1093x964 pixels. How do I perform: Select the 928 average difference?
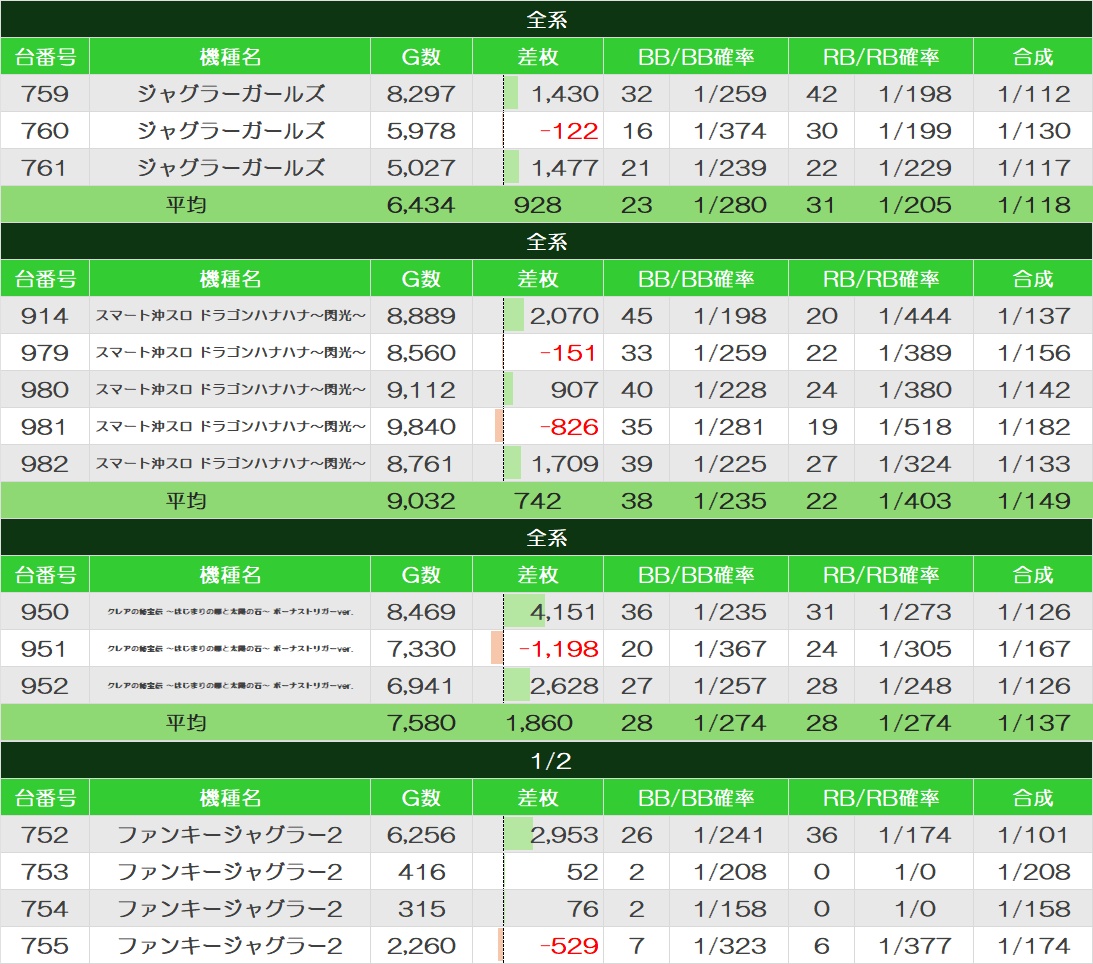click(537, 205)
